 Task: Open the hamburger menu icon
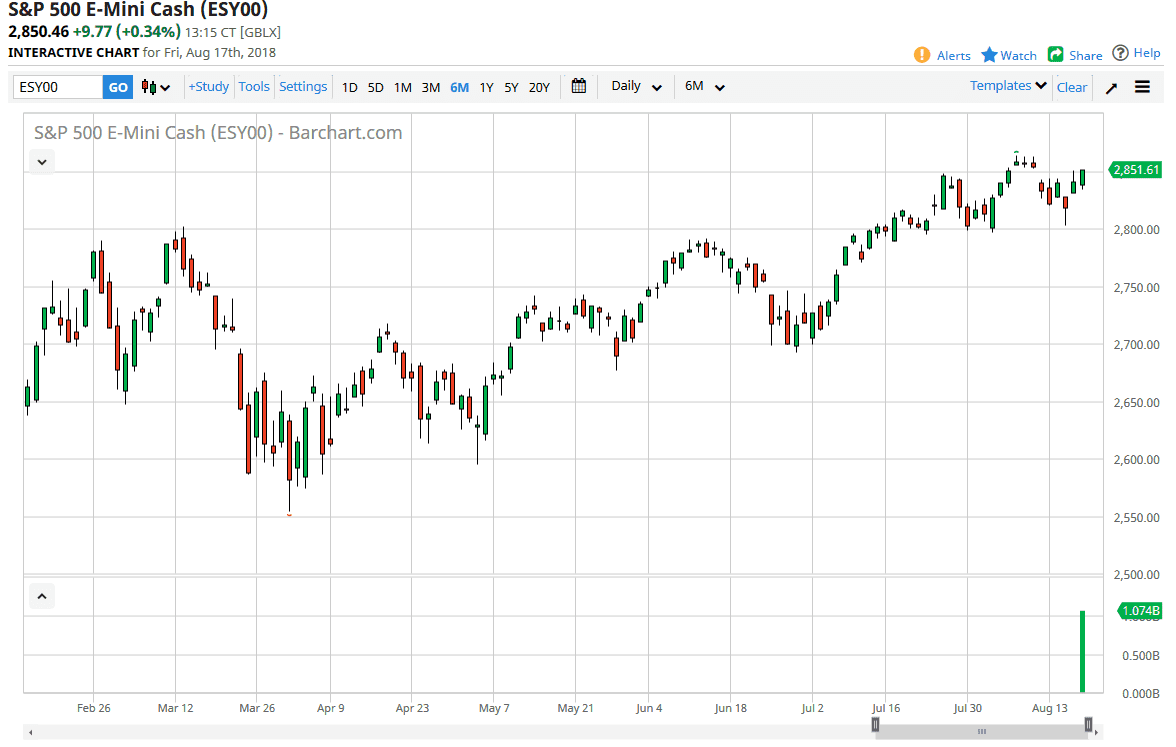click(1142, 87)
